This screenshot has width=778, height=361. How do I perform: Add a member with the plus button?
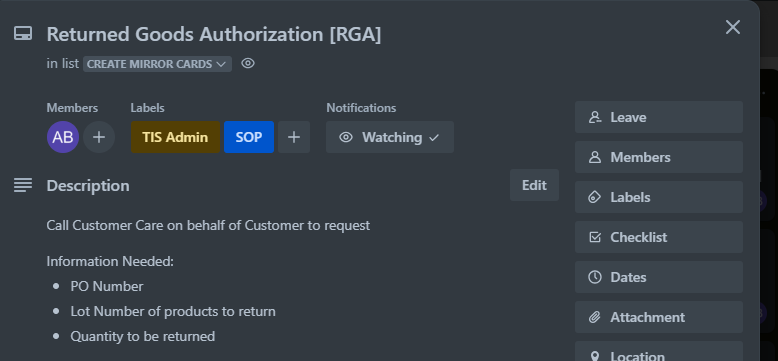[x=99, y=137]
